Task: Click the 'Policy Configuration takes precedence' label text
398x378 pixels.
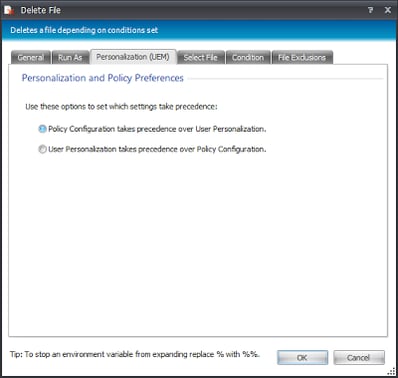Action: coord(157,129)
